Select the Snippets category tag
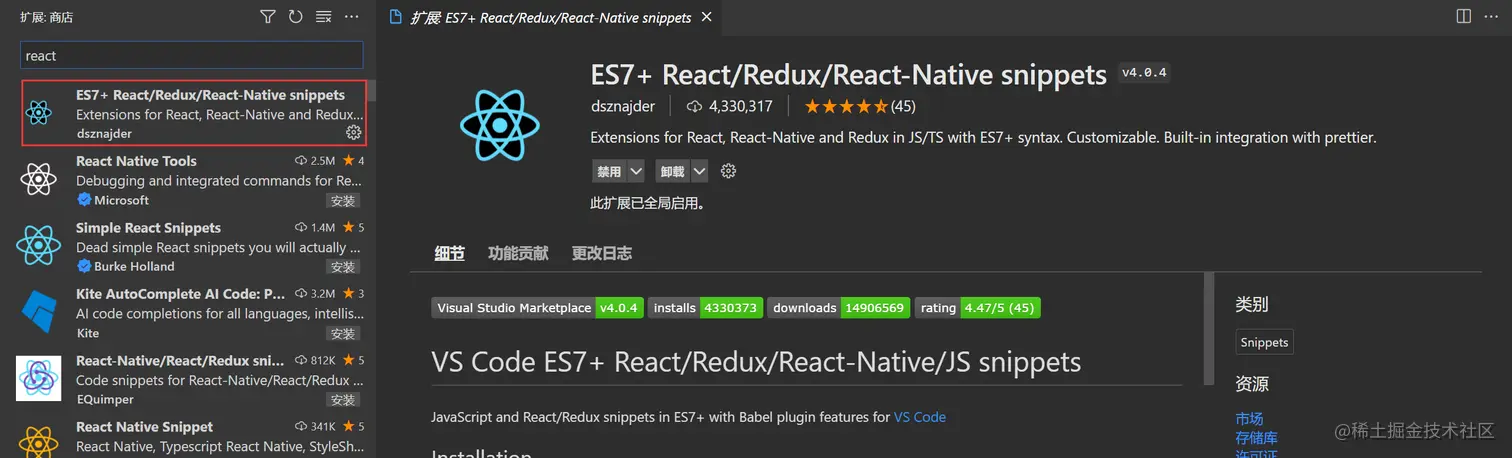 [x=1264, y=342]
